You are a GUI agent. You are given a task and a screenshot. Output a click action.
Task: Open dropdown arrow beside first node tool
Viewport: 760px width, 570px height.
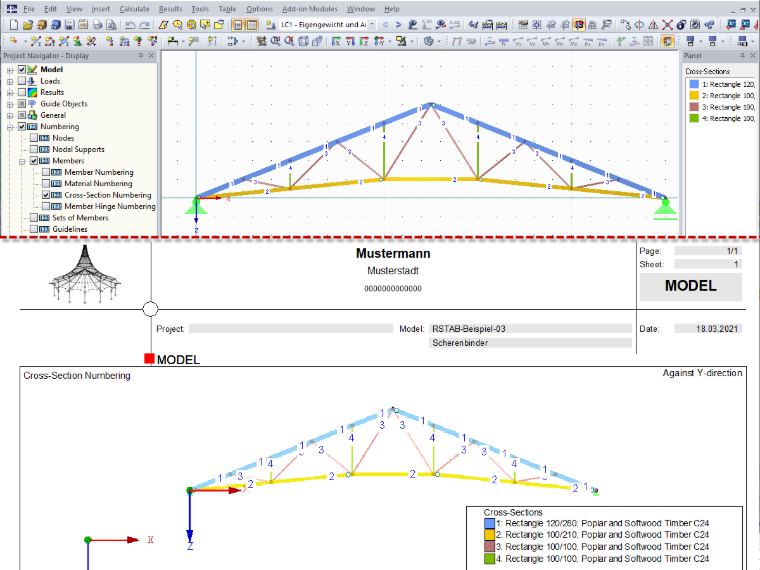[x=24, y=42]
